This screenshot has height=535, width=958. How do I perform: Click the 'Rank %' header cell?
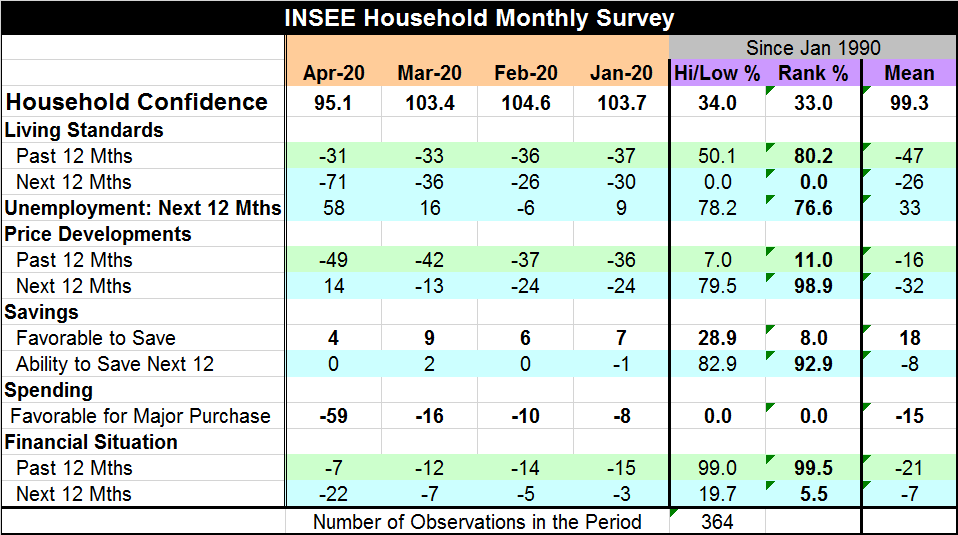(813, 73)
